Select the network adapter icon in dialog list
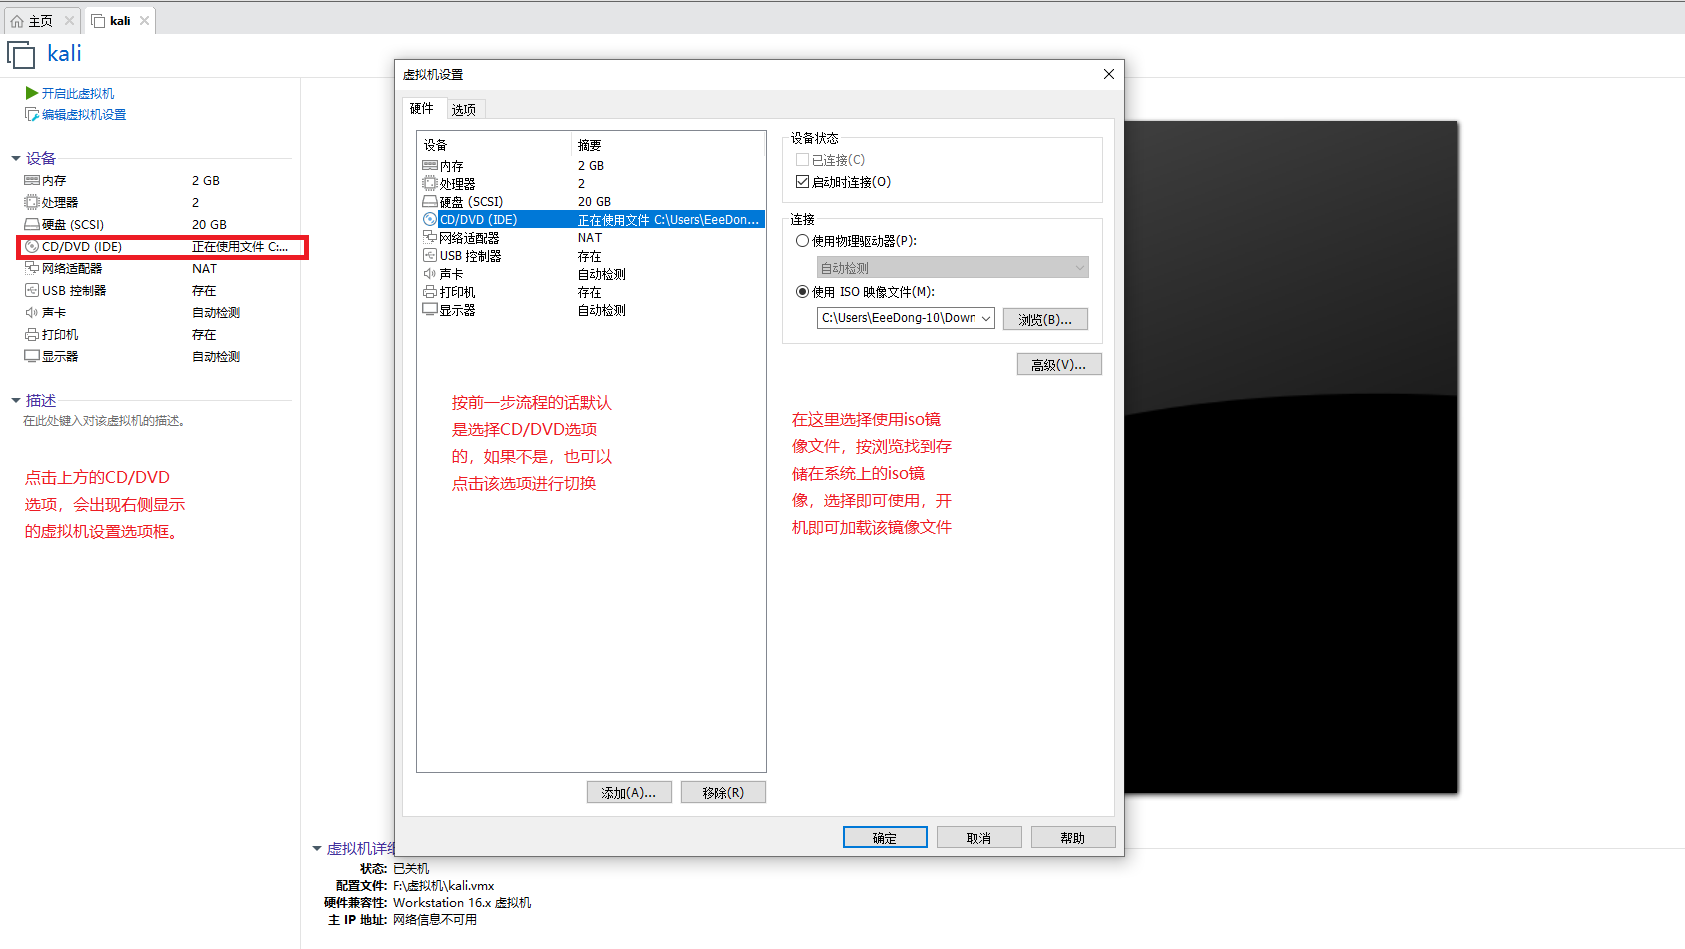The width and height of the screenshot is (1685, 949). (x=430, y=238)
